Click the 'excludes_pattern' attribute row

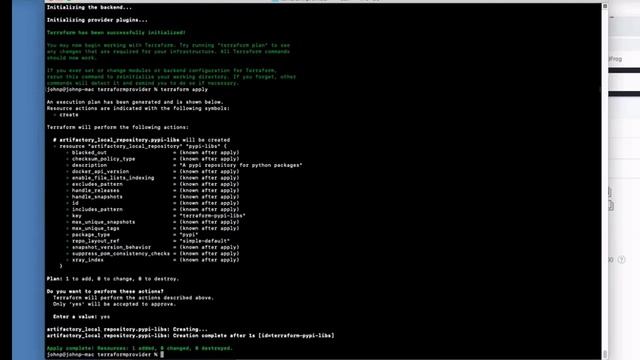(x=153, y=184)
